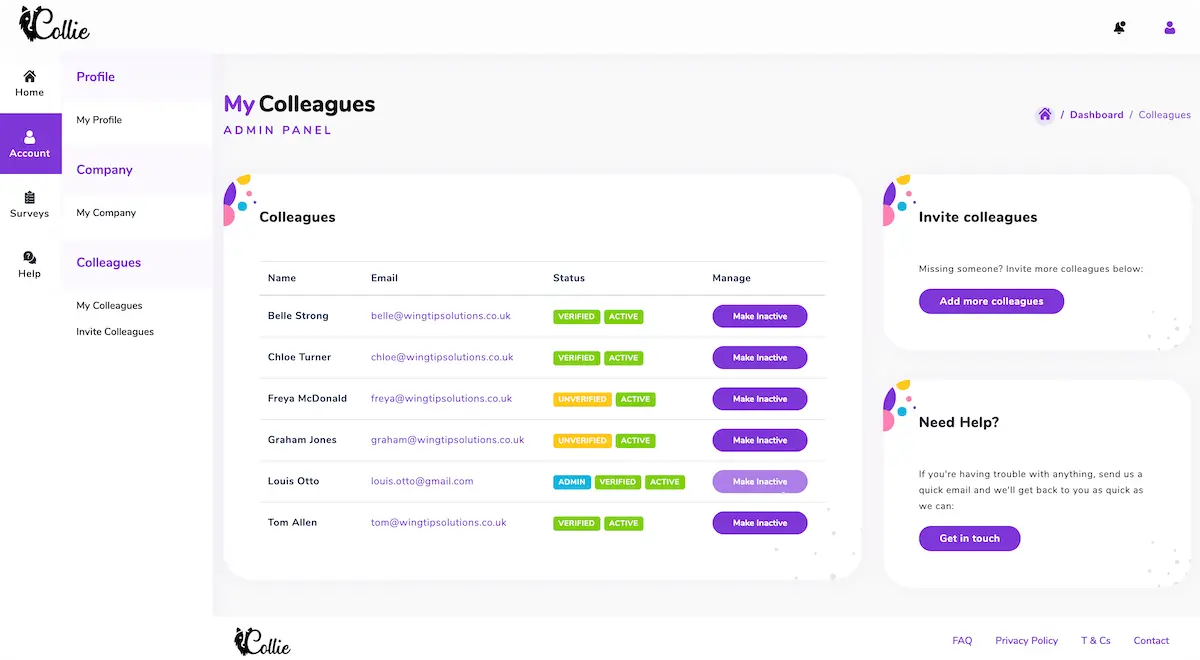Click Graham Jones's email address

coord(447,440)
